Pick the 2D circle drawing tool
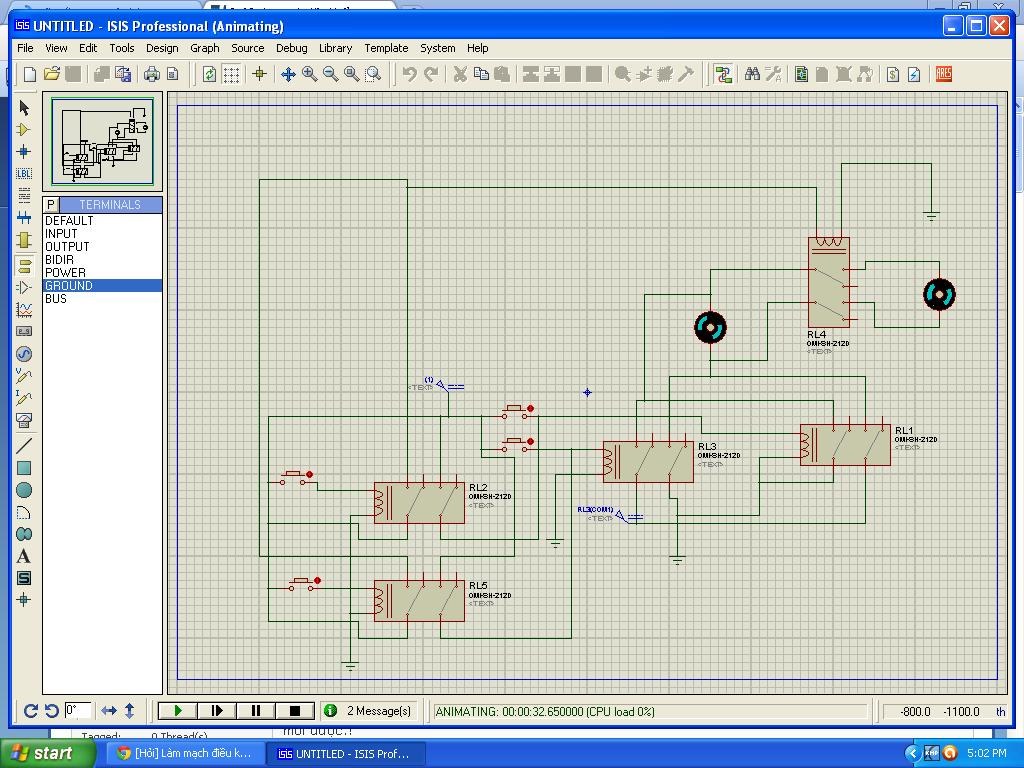1024x768 pixels. pyautogui.click(x=24, y=490)
